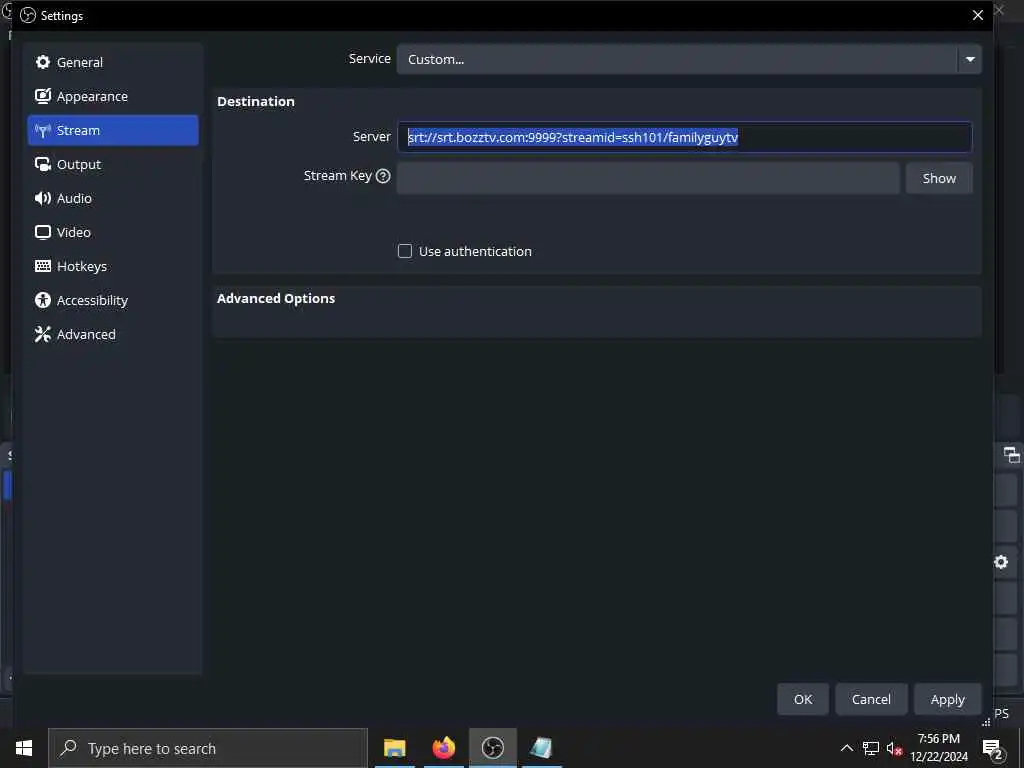Enable the Use authentication checkbox
This screenshot has width=1024, height=768.
pos(405,251)
